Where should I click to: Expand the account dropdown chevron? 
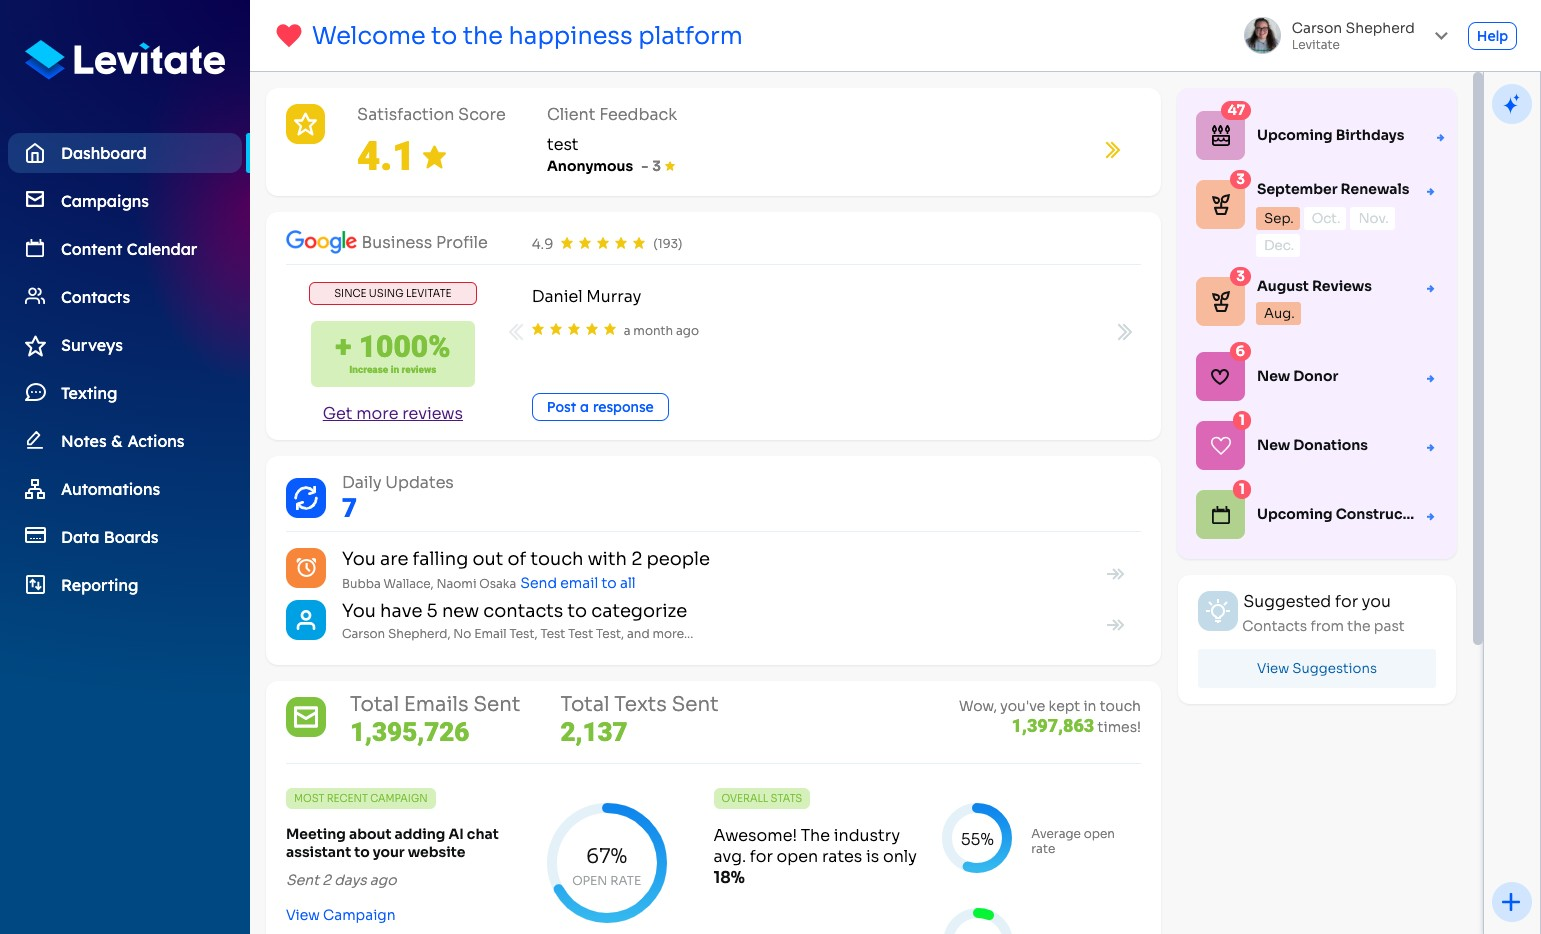coord(1441,36)
